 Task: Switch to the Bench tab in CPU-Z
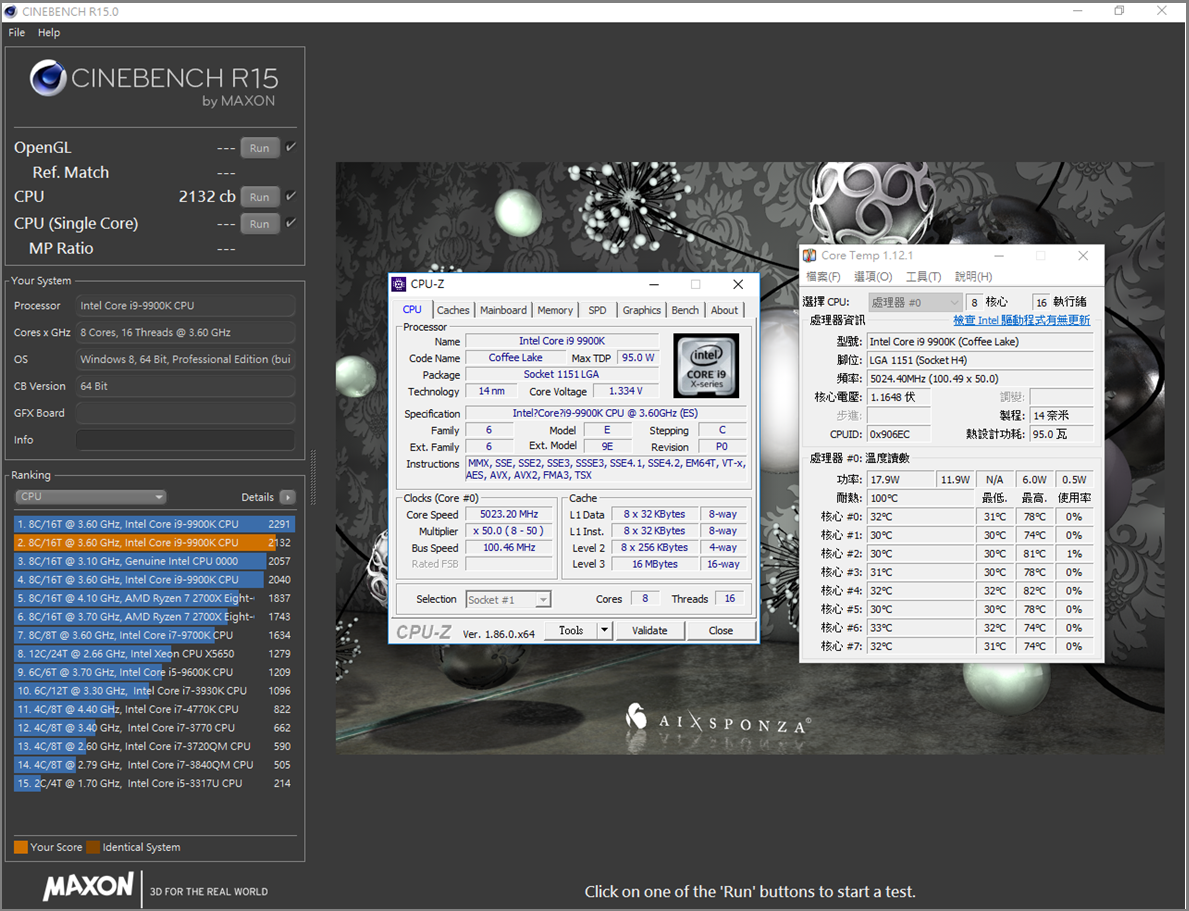tap(685, 310)
